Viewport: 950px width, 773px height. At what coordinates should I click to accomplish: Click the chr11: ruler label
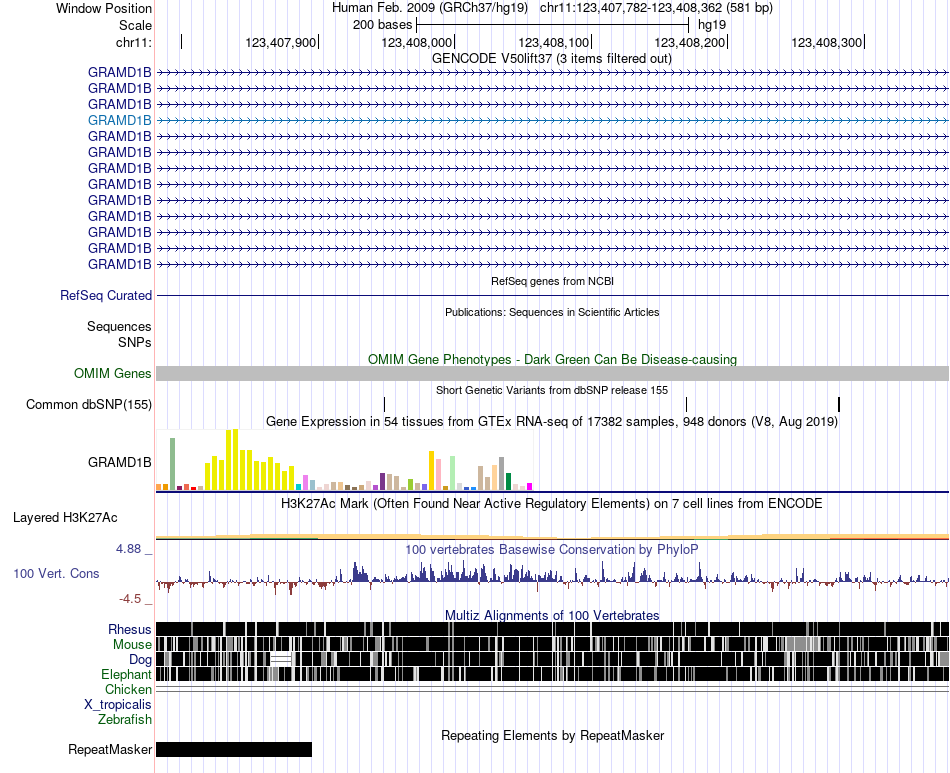(134, 42)
